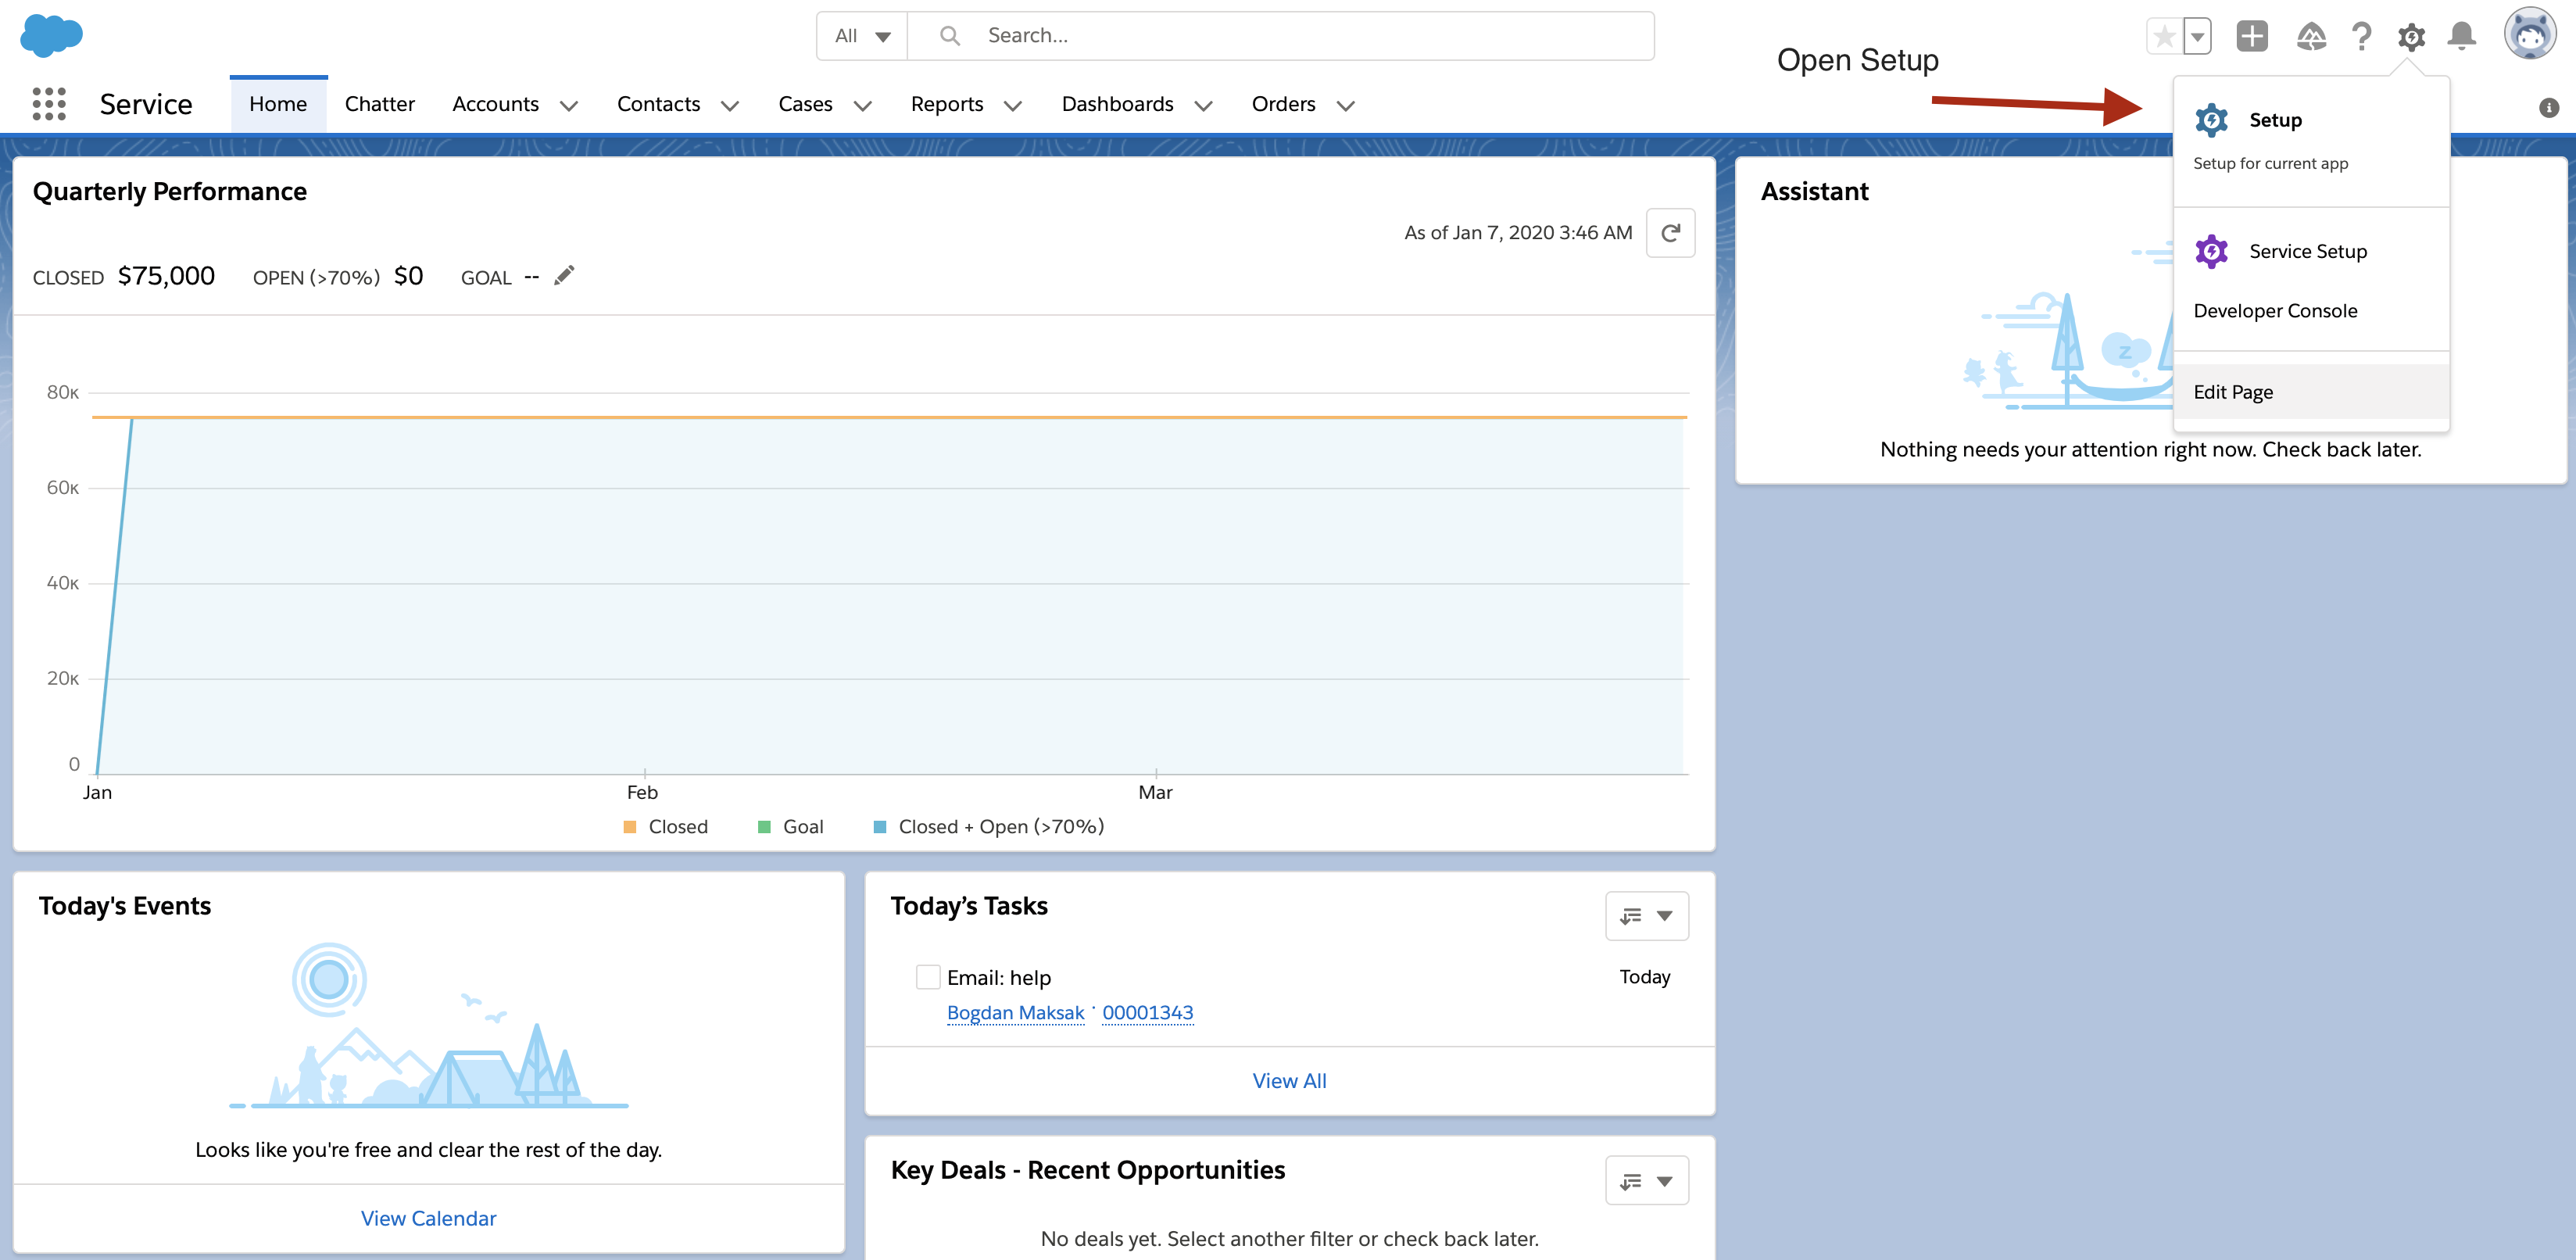Click the Key Deals - Recent Opportunities heading

click(1088, 1170)
